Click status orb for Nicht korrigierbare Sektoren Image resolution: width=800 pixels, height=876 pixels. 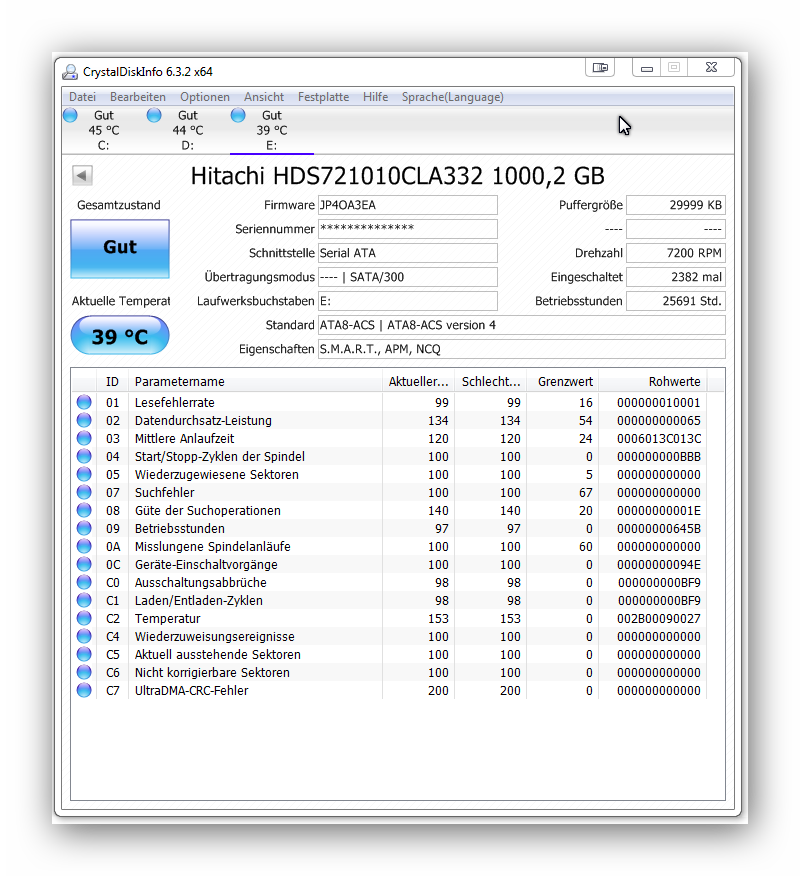(x=84, y=672)
